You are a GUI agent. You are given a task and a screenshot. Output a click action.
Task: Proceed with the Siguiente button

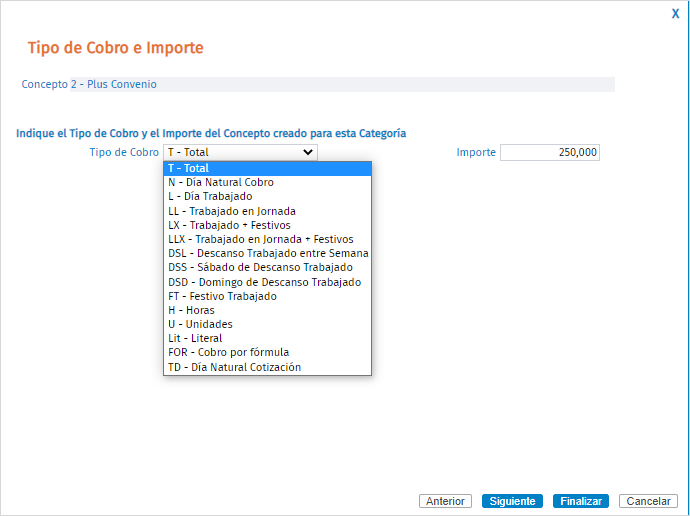coord(512,501)
